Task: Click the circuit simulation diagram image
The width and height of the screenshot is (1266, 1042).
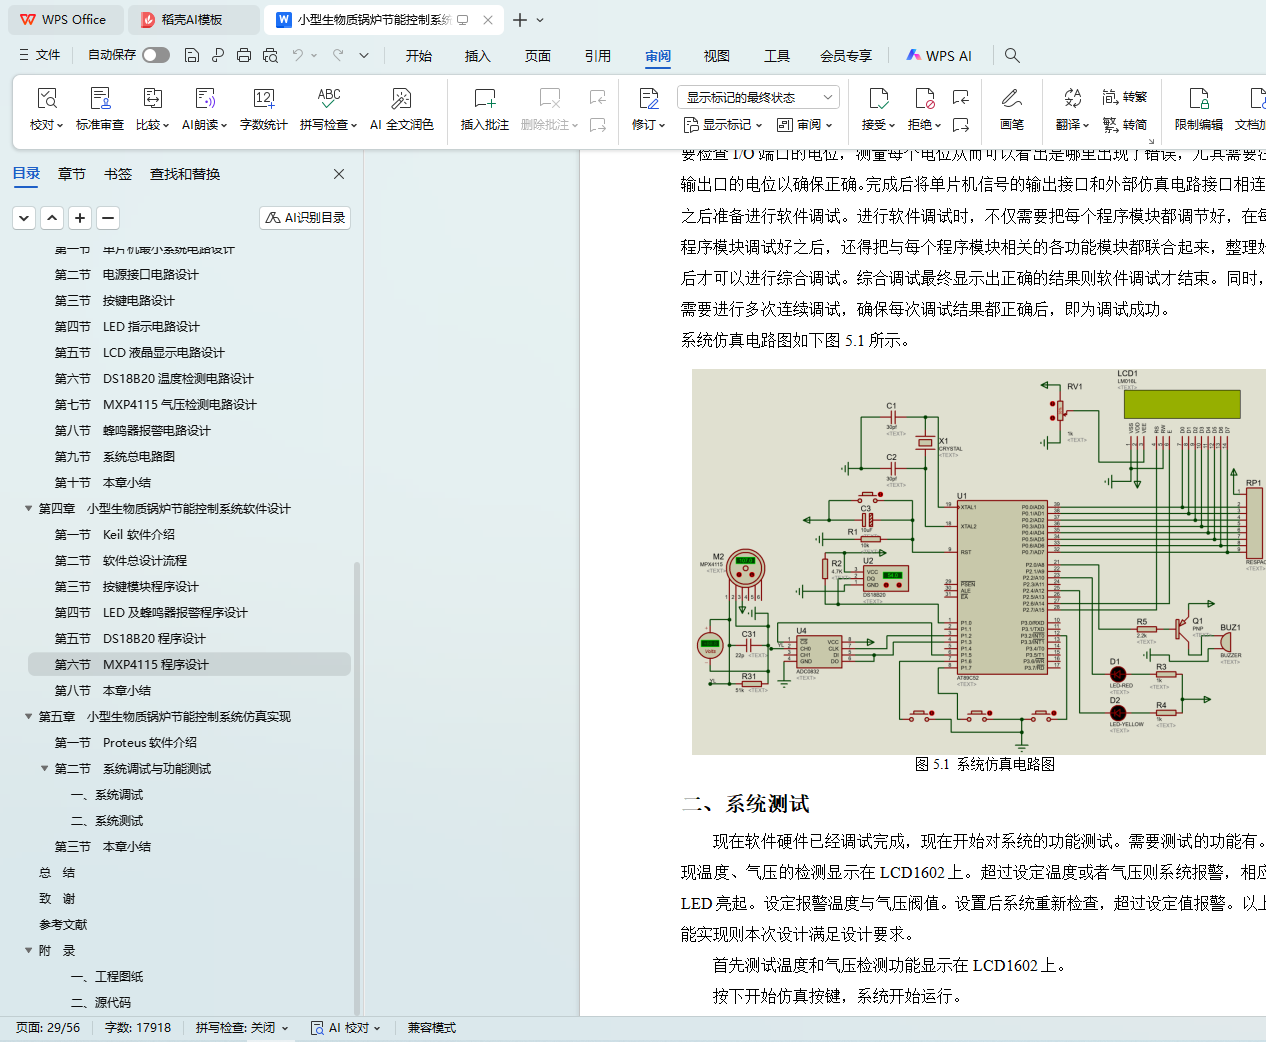Action: pos(978,562)
